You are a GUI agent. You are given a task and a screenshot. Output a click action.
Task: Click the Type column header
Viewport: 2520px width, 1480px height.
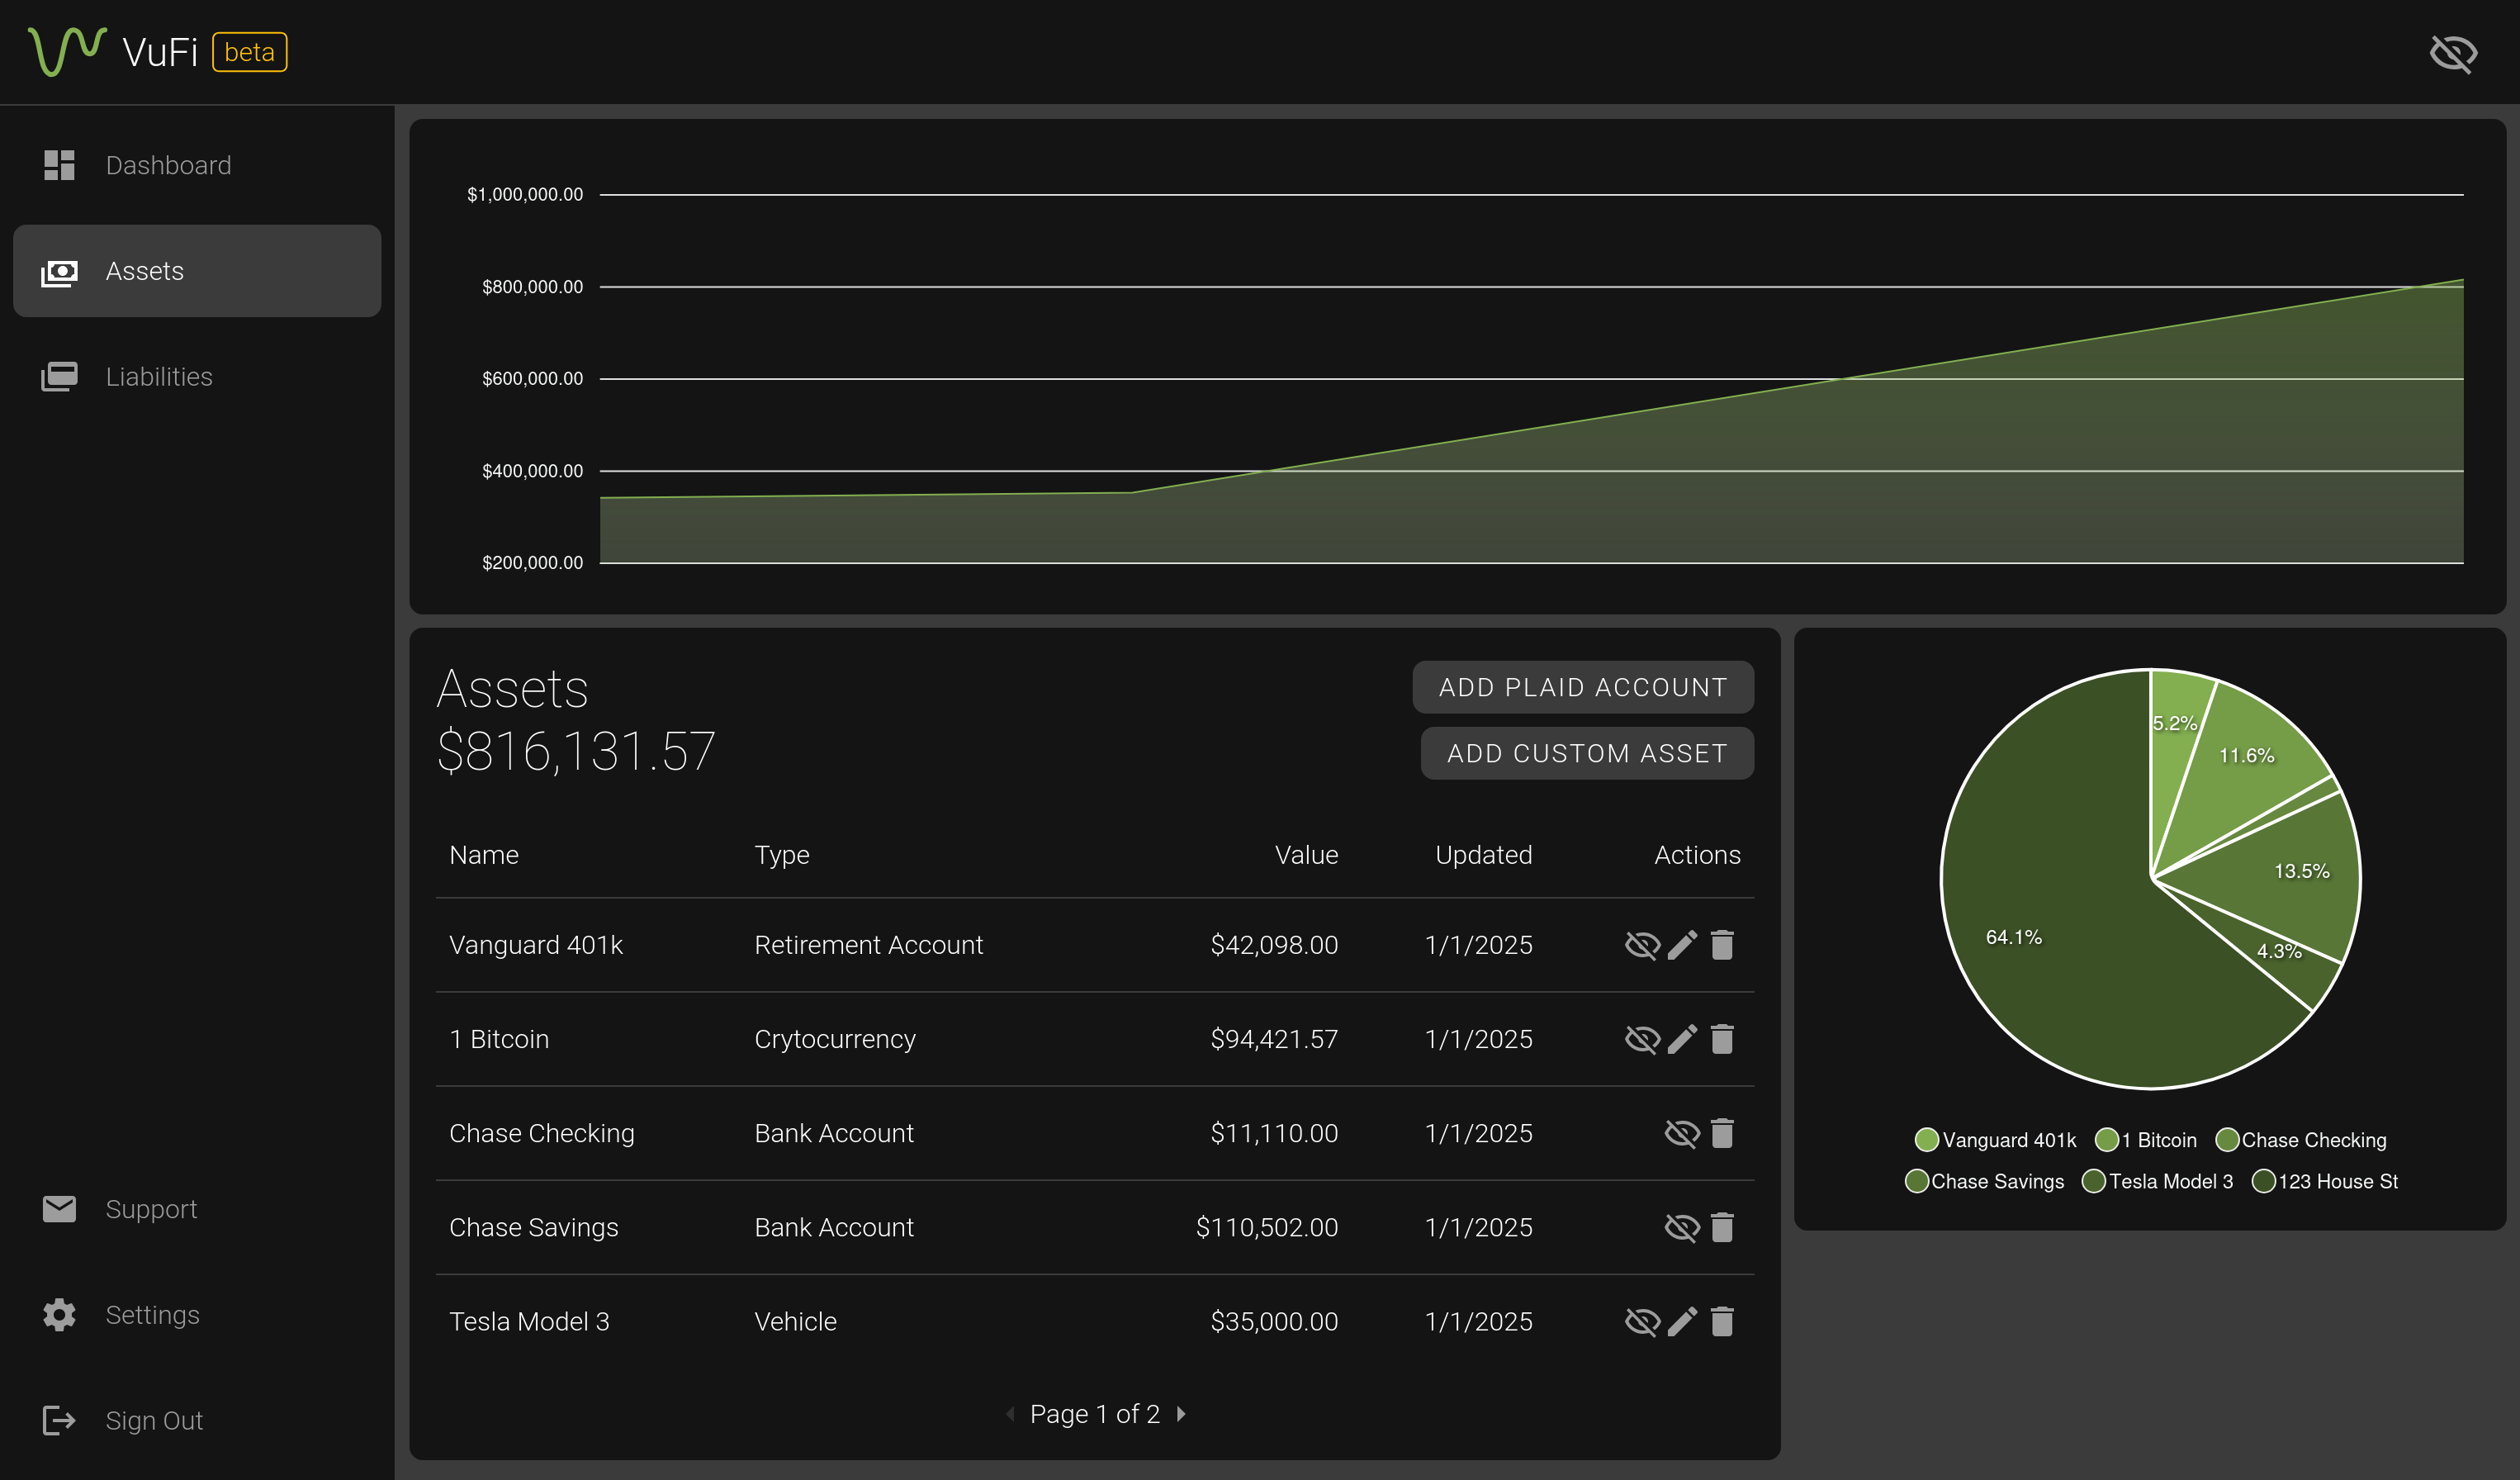782,855
